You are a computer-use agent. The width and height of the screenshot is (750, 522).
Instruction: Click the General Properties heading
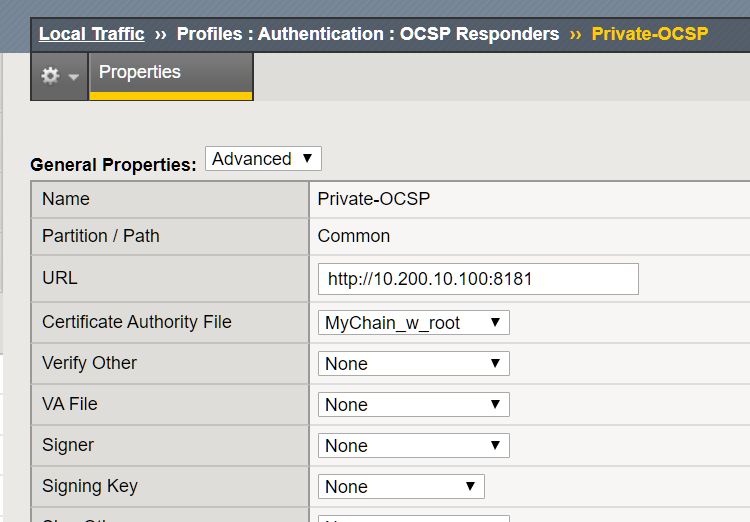coord(113,165)
